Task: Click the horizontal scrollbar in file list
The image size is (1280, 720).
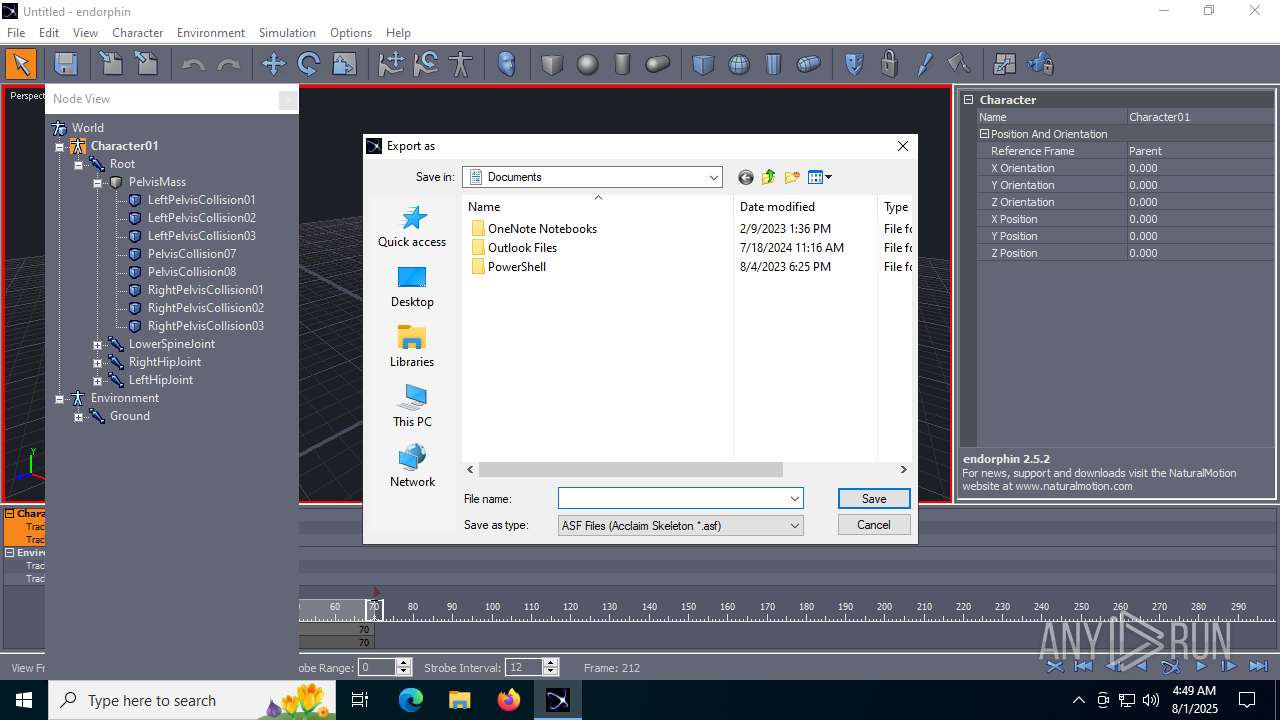Action: 630,469
